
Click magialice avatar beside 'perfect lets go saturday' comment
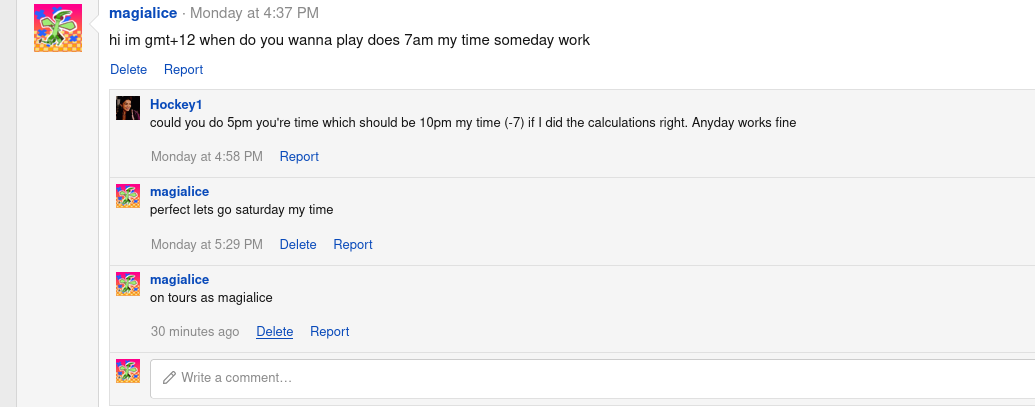pyautogui.click(x=128, y=196)
